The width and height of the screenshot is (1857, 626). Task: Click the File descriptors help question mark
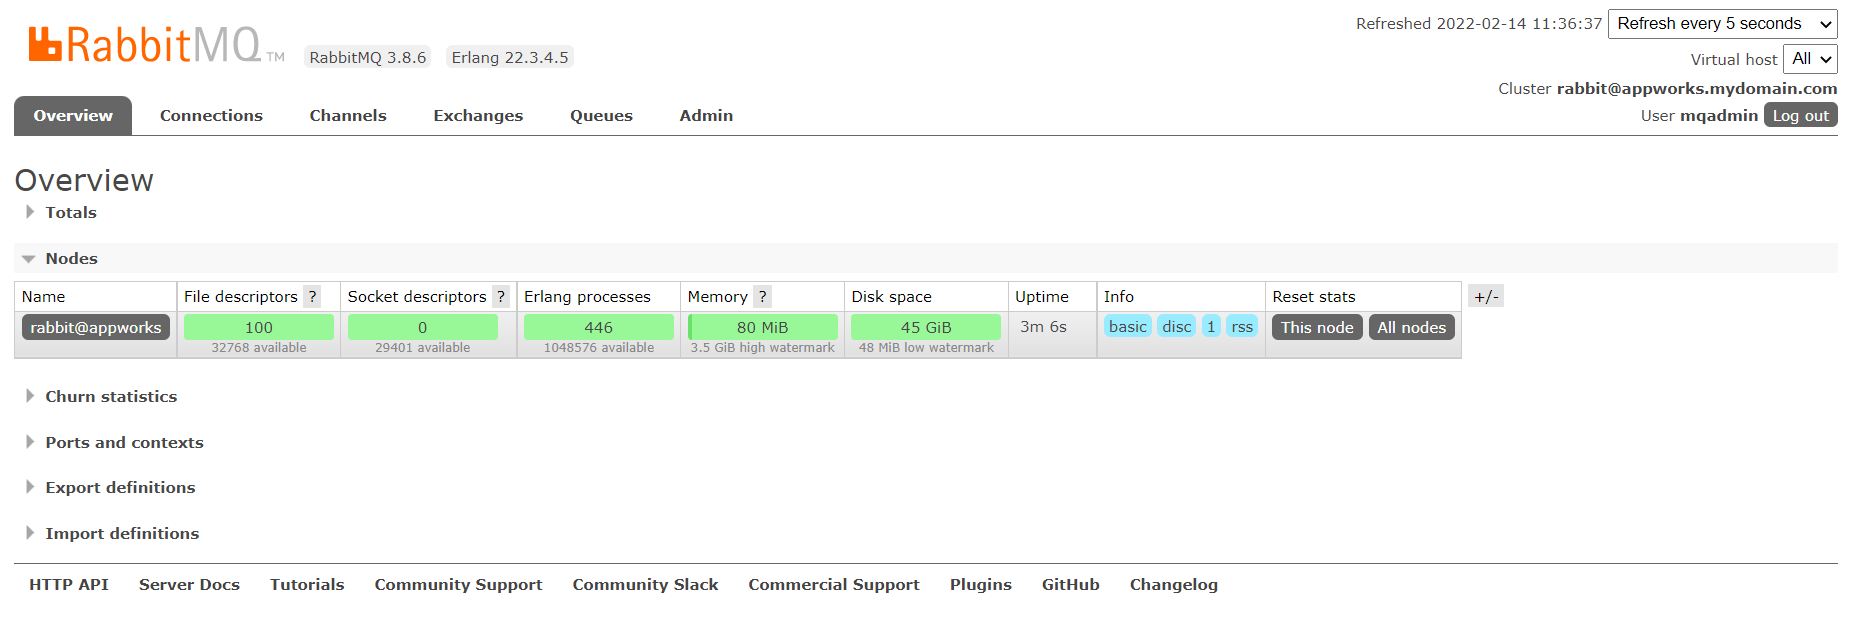click(x=312, y=297)
